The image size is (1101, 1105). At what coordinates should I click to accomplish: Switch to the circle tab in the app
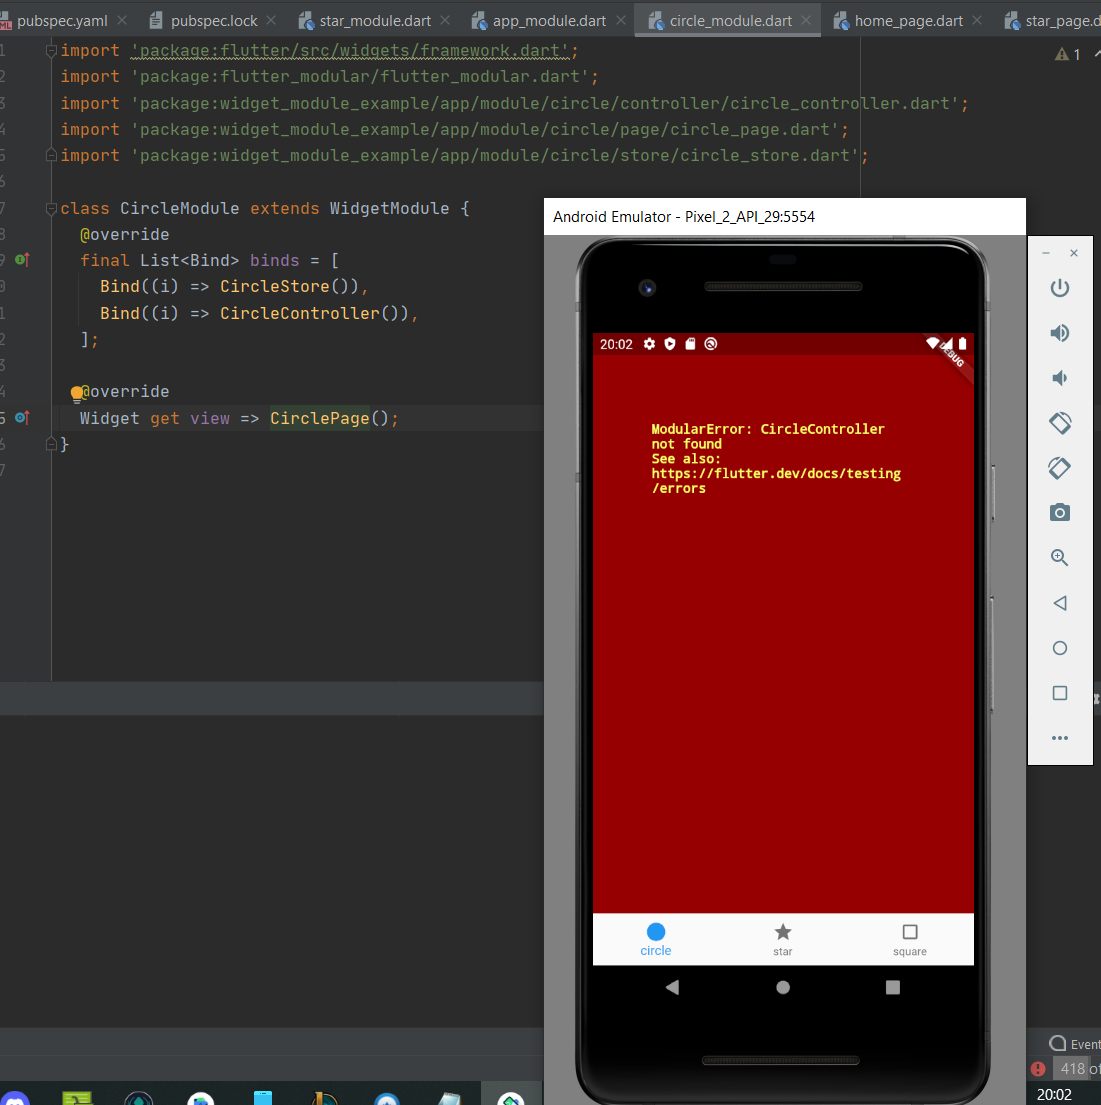click(655, 940)
